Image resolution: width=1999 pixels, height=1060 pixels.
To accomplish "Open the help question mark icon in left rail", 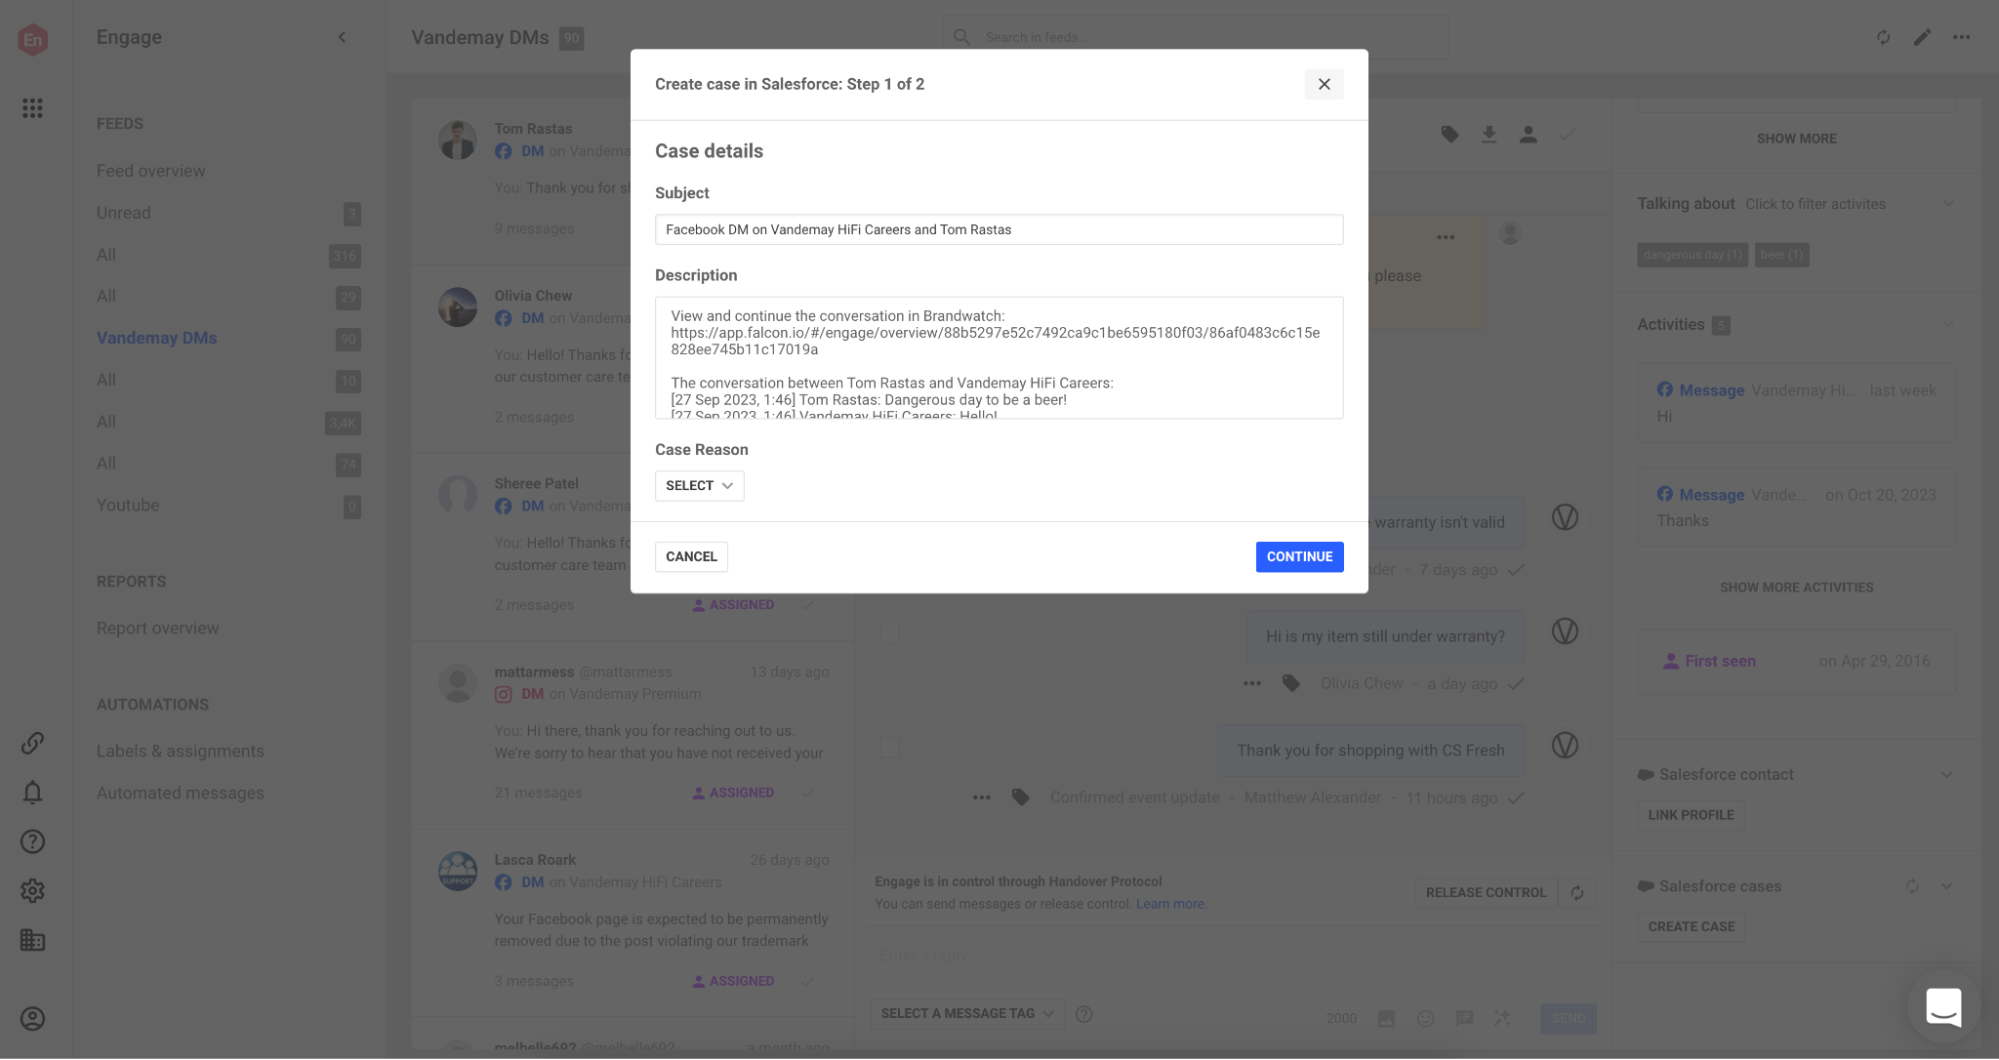I will pos(32,841).
